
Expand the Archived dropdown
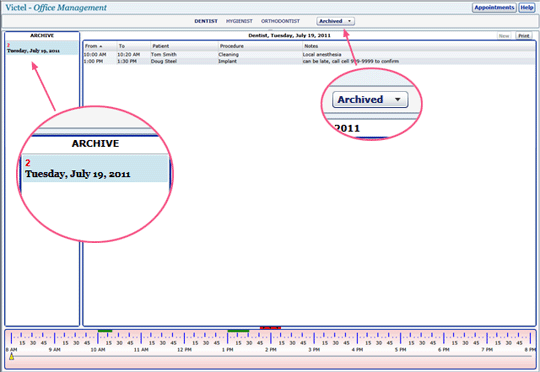click(x=335, y=21)
